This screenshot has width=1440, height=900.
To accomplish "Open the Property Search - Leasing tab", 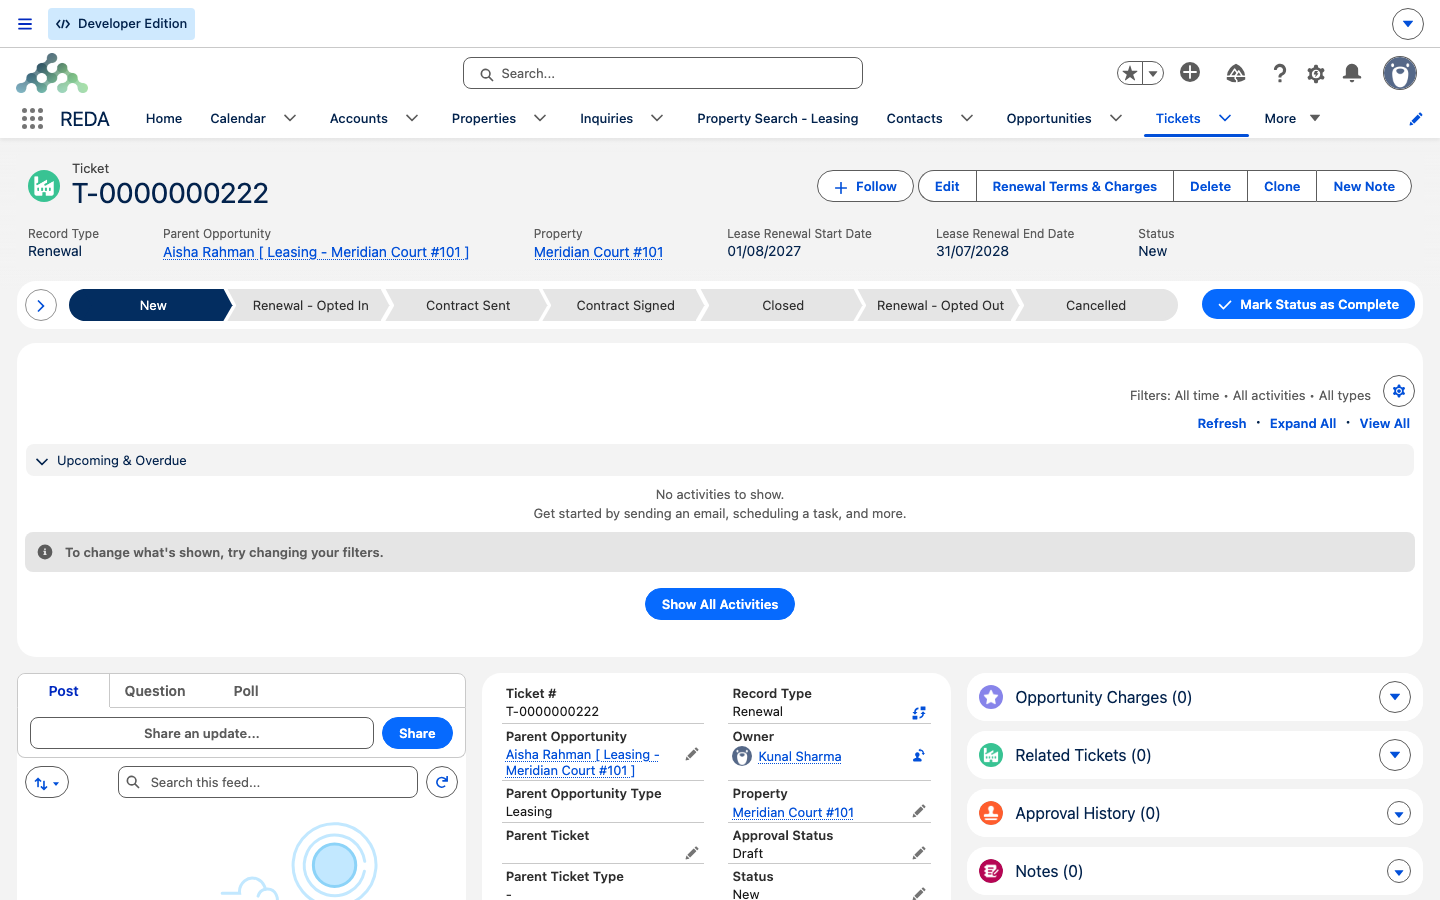I will [778, 118].
